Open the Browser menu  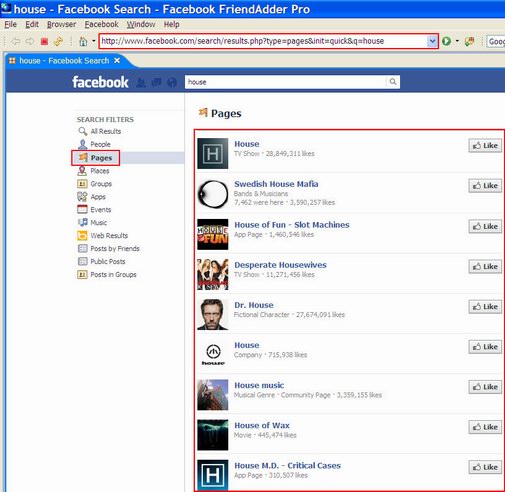[x=61, y=24]
